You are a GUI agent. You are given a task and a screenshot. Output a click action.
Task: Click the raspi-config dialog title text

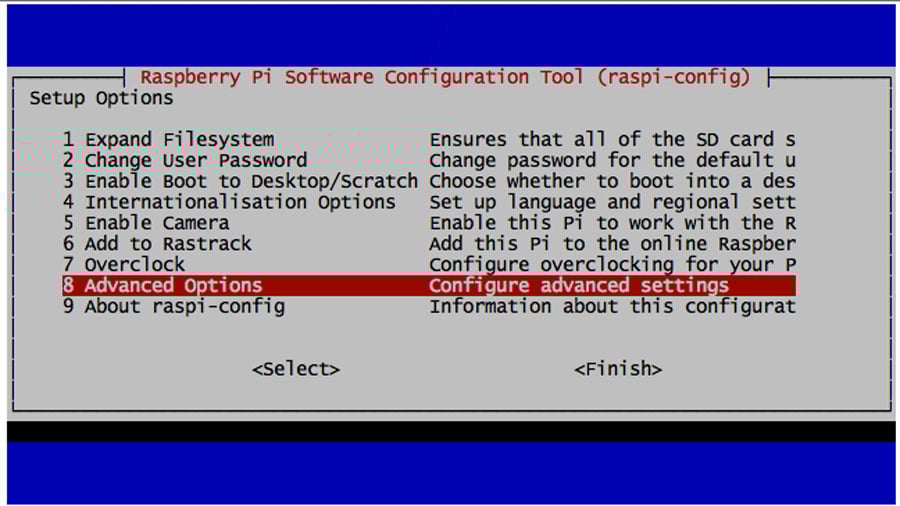click(445, 77)
